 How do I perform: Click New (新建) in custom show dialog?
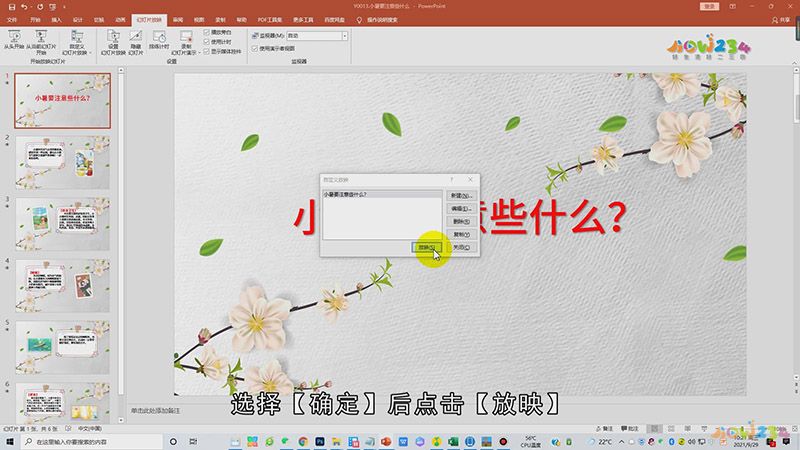pos(461,196)
